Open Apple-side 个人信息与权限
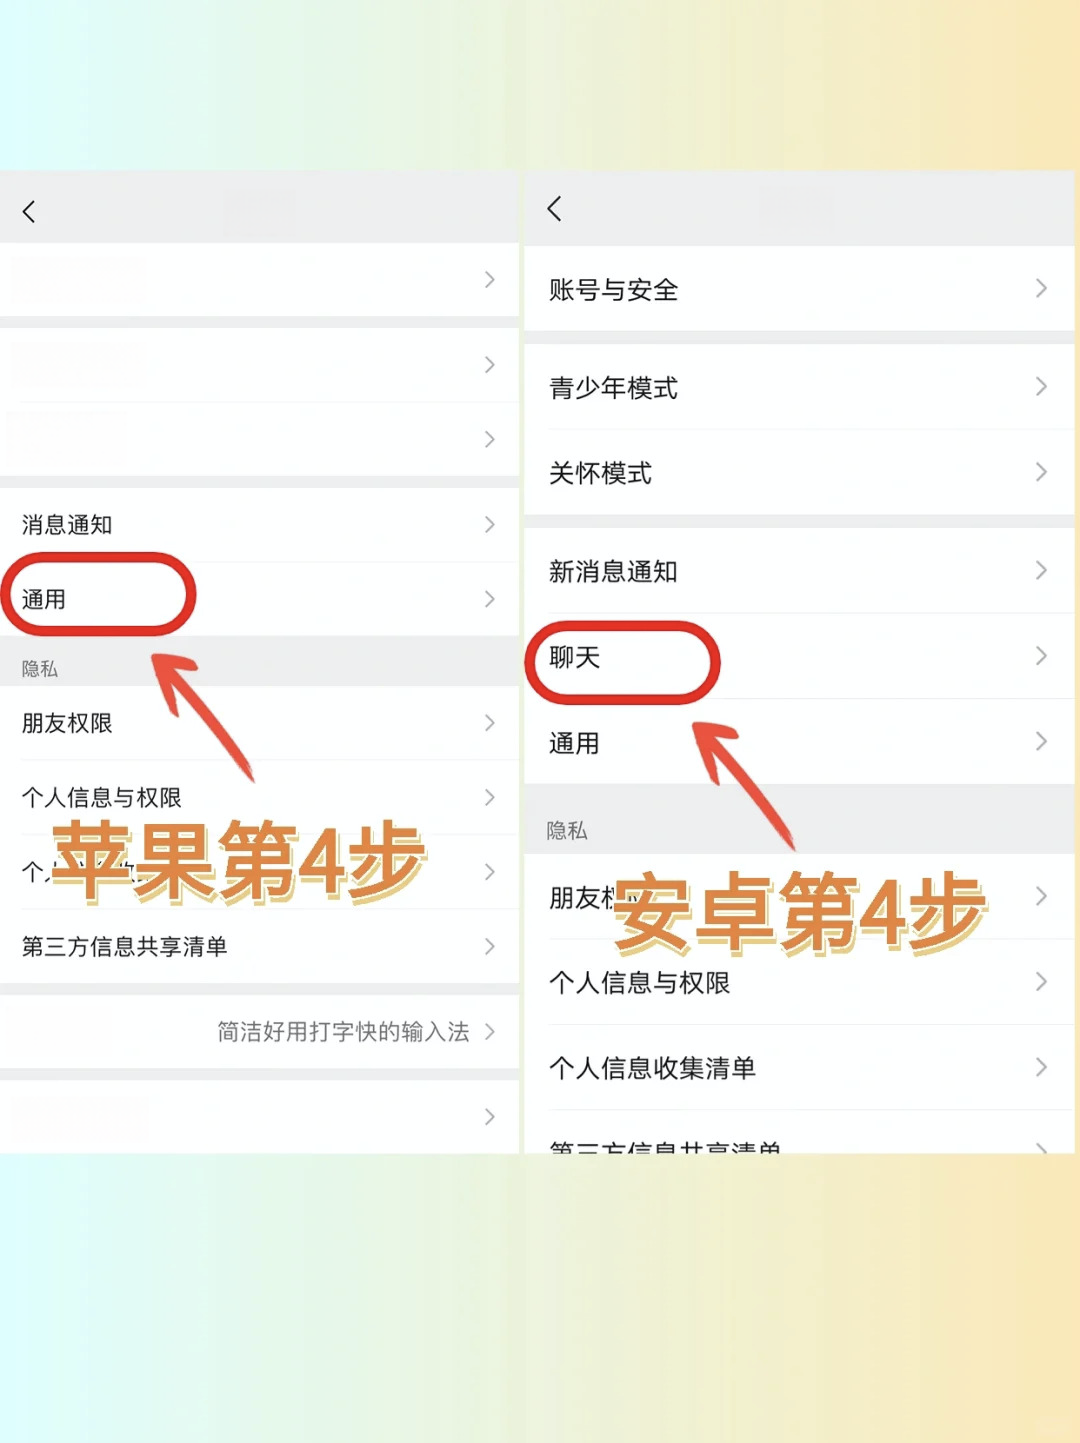This screenshot has height=1443, width=1080. pos(259,797)
